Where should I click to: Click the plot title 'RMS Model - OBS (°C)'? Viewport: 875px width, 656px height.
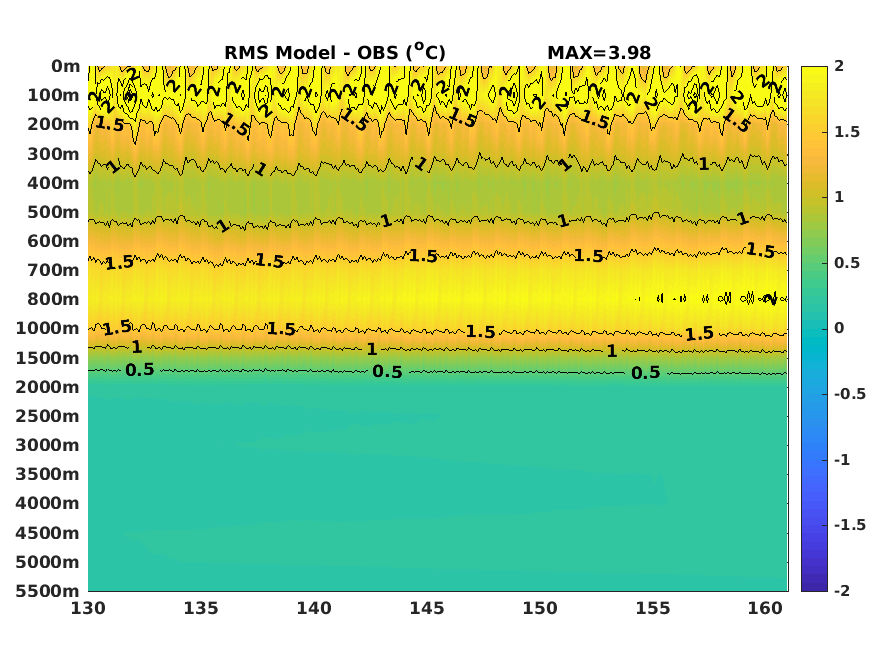(335, 52)
